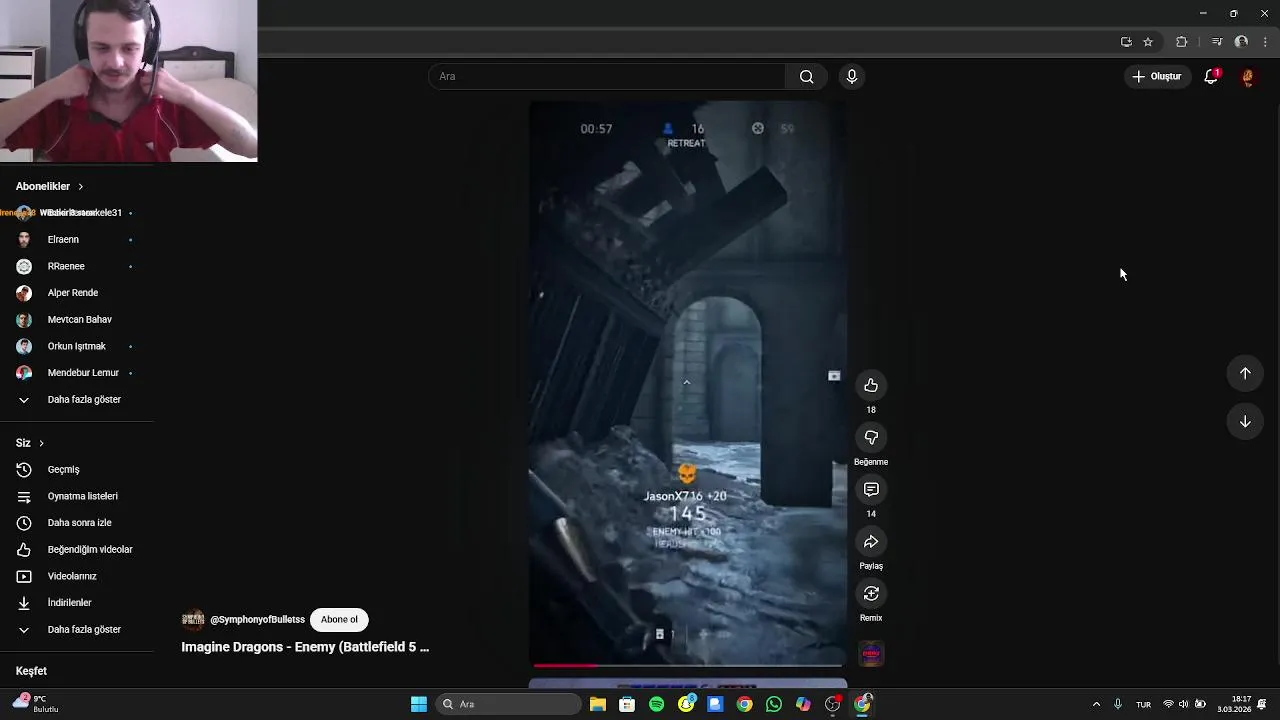Subscribe with the Abone ol button

pos(339,620)
